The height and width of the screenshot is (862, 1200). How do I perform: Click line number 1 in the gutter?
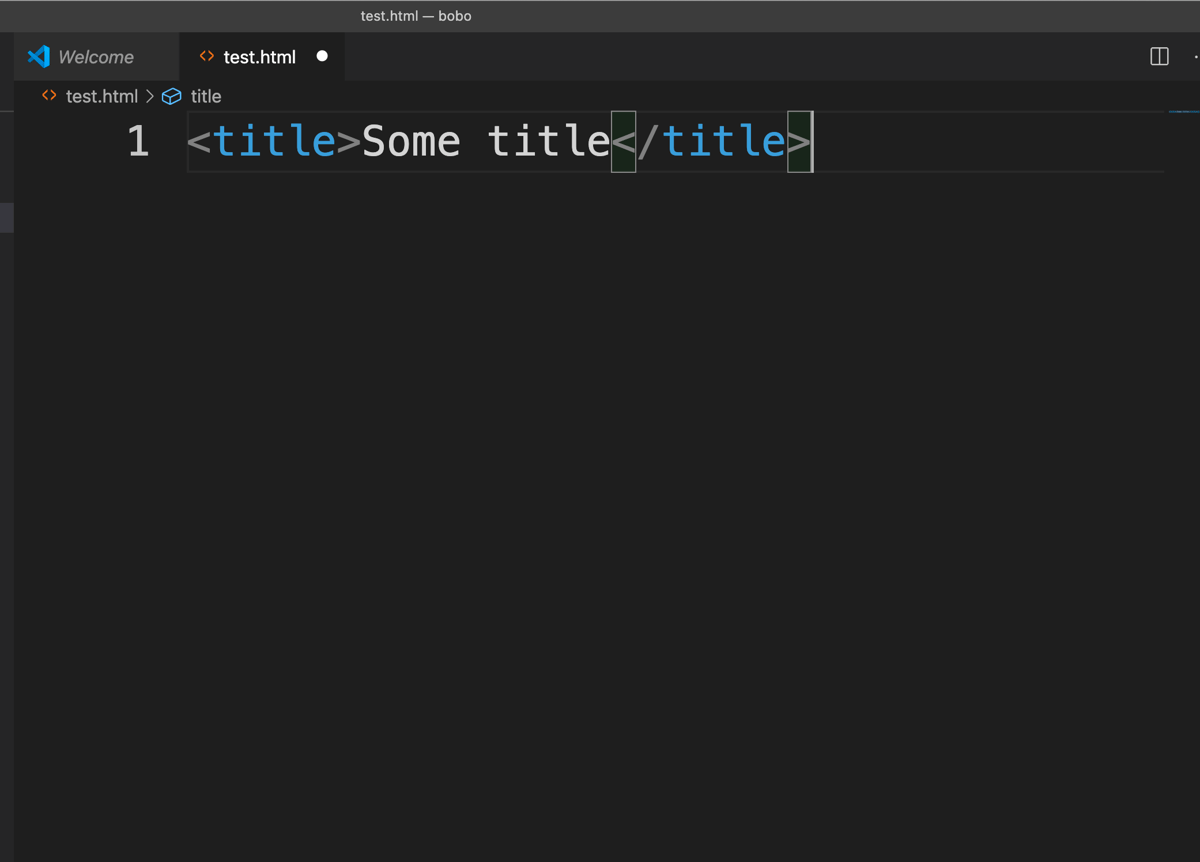[x=138, y=141]
